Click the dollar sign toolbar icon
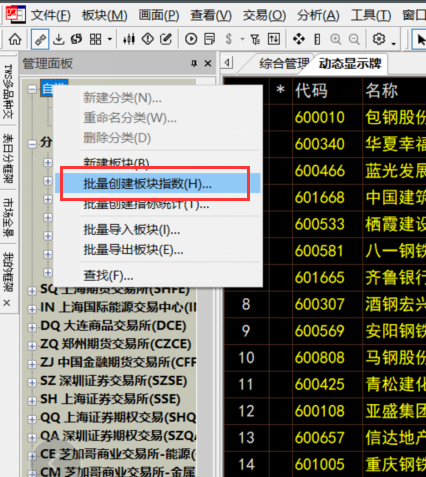The height and width of the screenshot is (477, 426). click(x=228, y=39)
